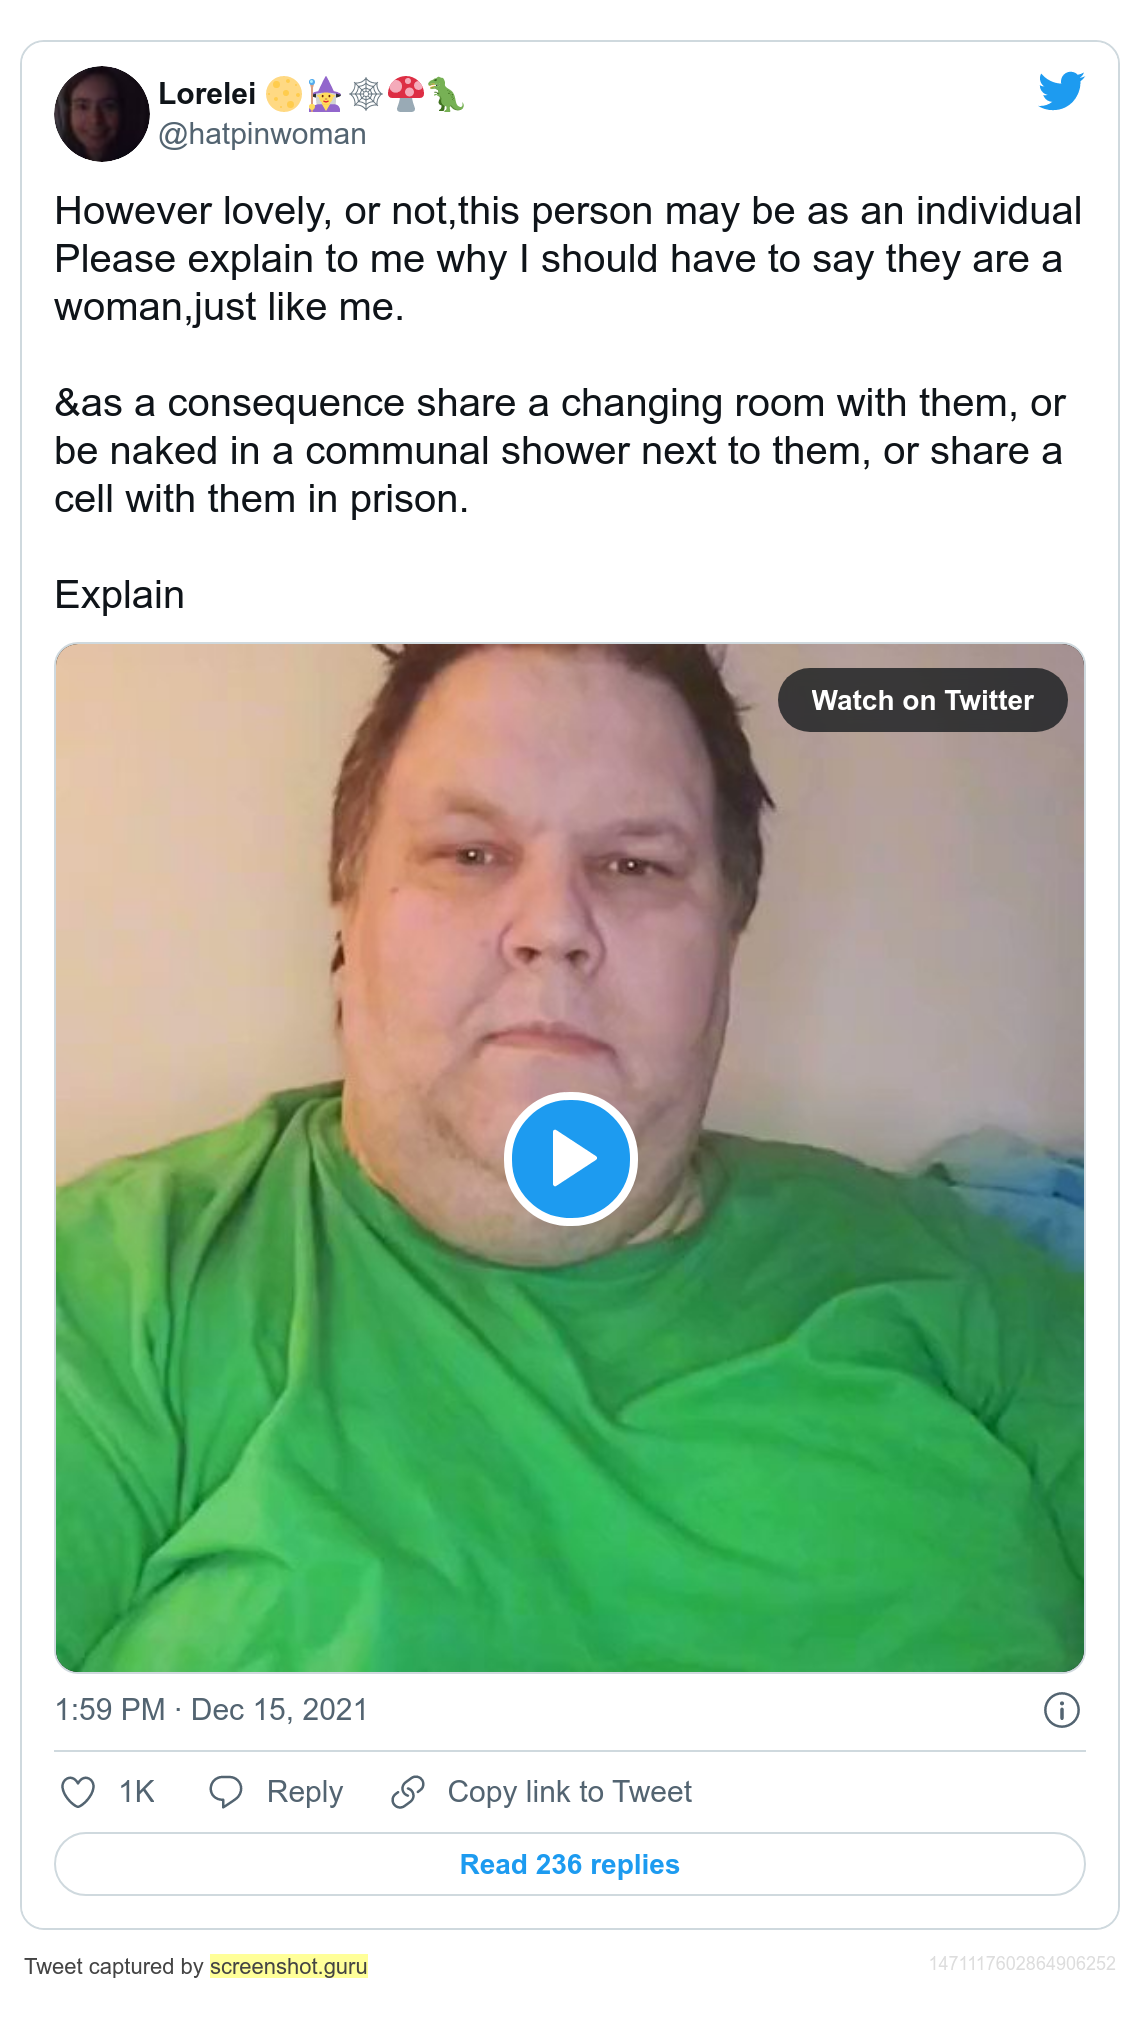Open Lorelei's profile avatar
This screenshot has width=1140, height=2022.
tap(102, 114)
